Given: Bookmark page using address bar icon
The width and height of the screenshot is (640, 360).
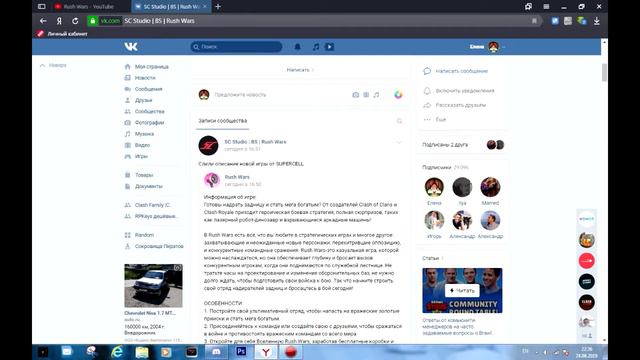Looking at the screenshot, I should point(534,21).
